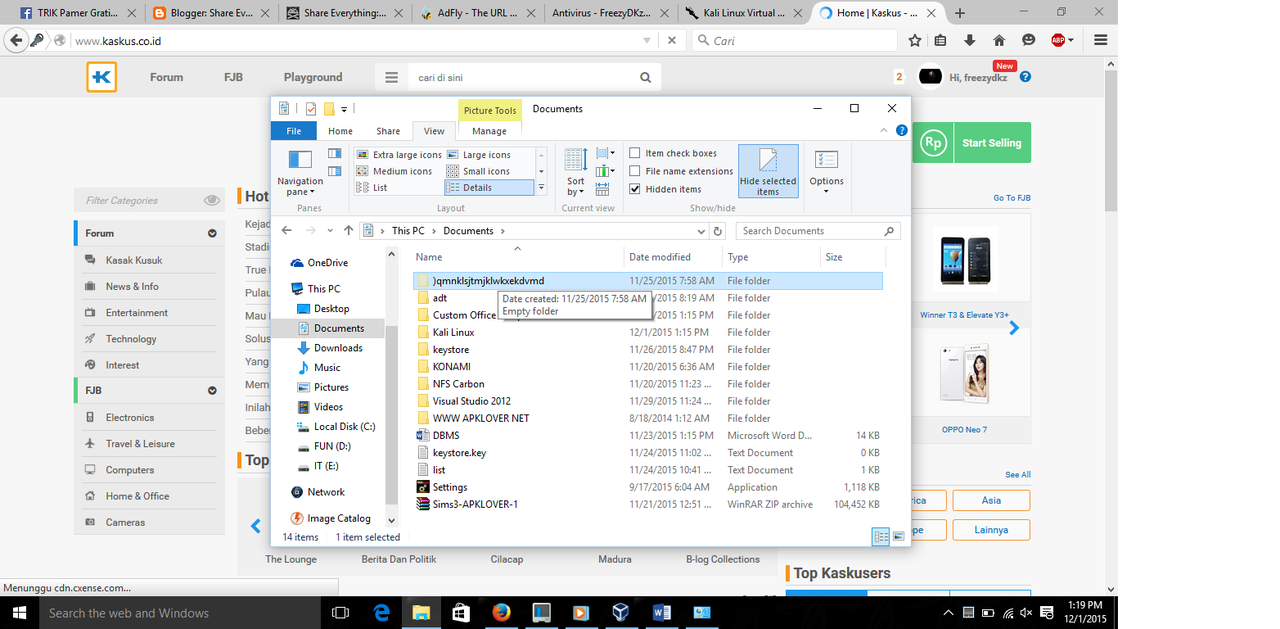Screen dimensions: 1280x629
Task: Select Medium icons layout
Action: click(395, 171)
